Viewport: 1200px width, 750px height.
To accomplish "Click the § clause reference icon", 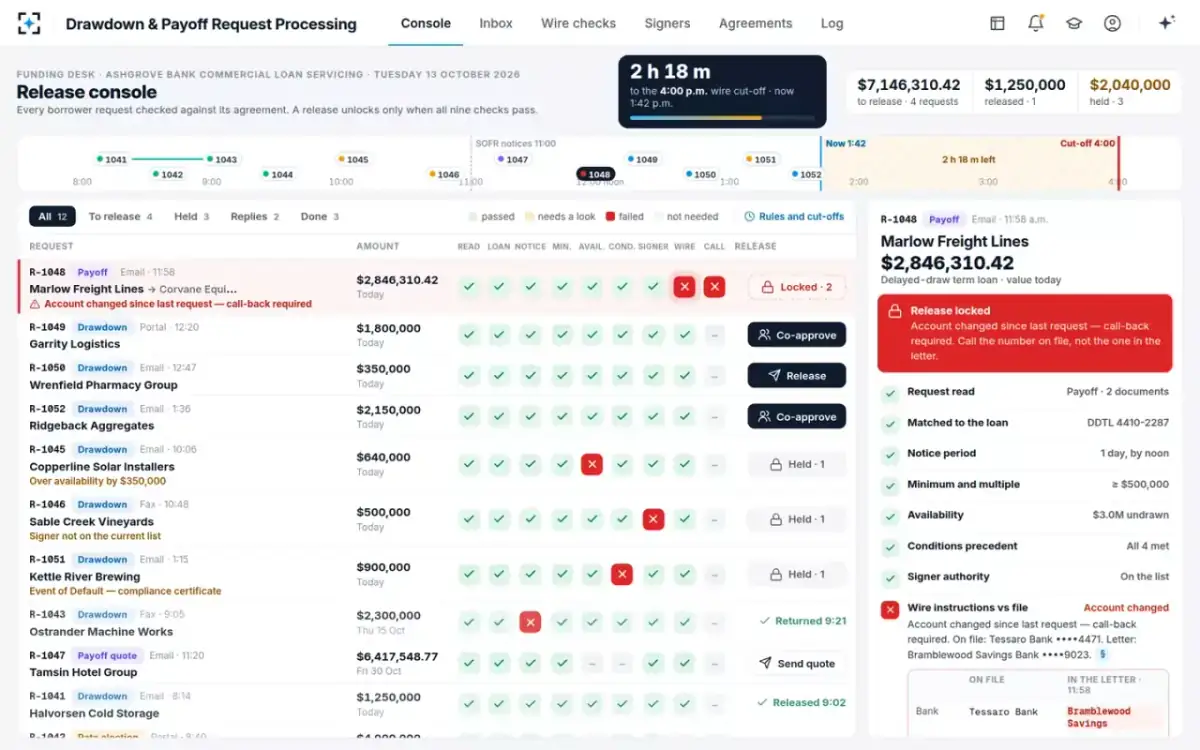I will [1102, 654].
